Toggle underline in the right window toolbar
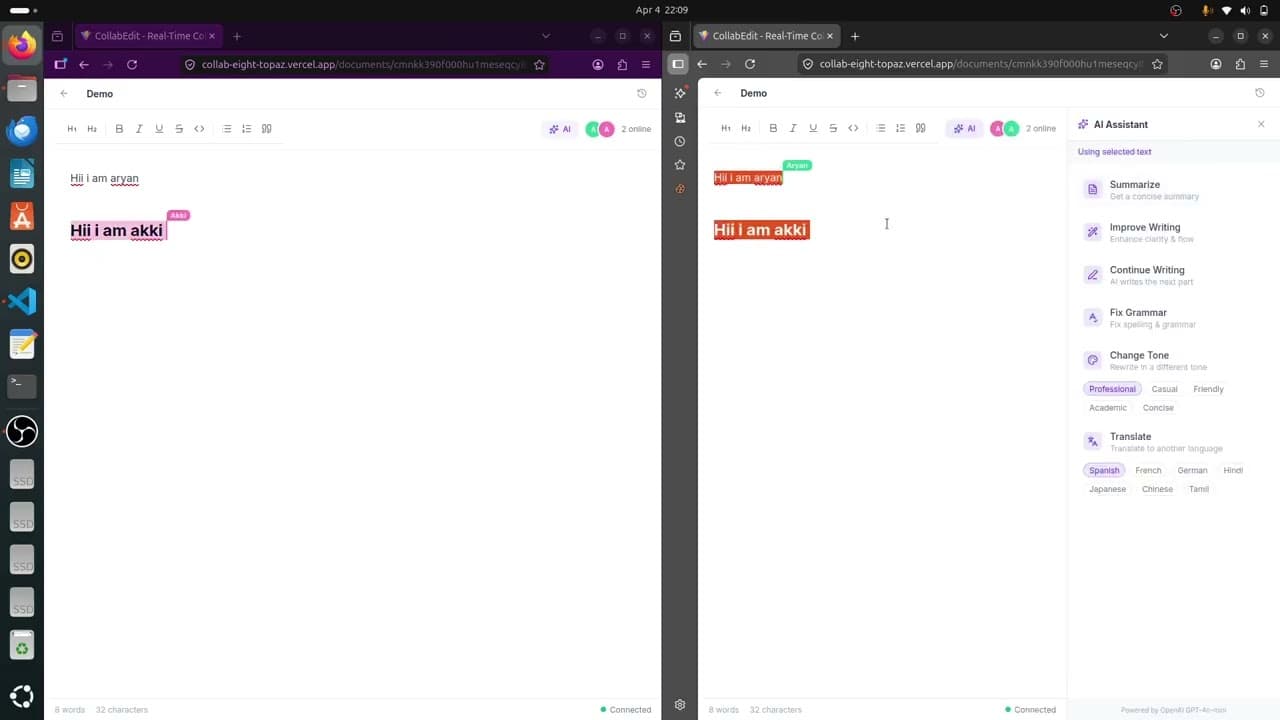 pyautogui.click(x=813, y=128)
